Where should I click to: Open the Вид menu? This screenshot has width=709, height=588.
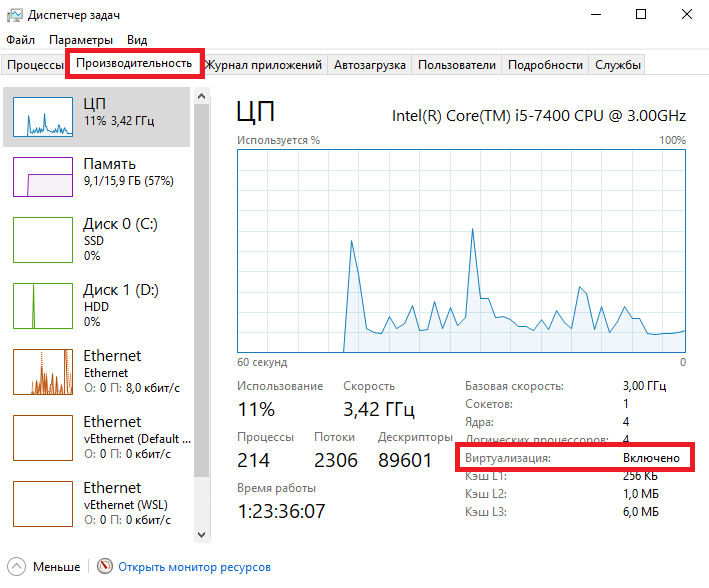pos(137,40)
